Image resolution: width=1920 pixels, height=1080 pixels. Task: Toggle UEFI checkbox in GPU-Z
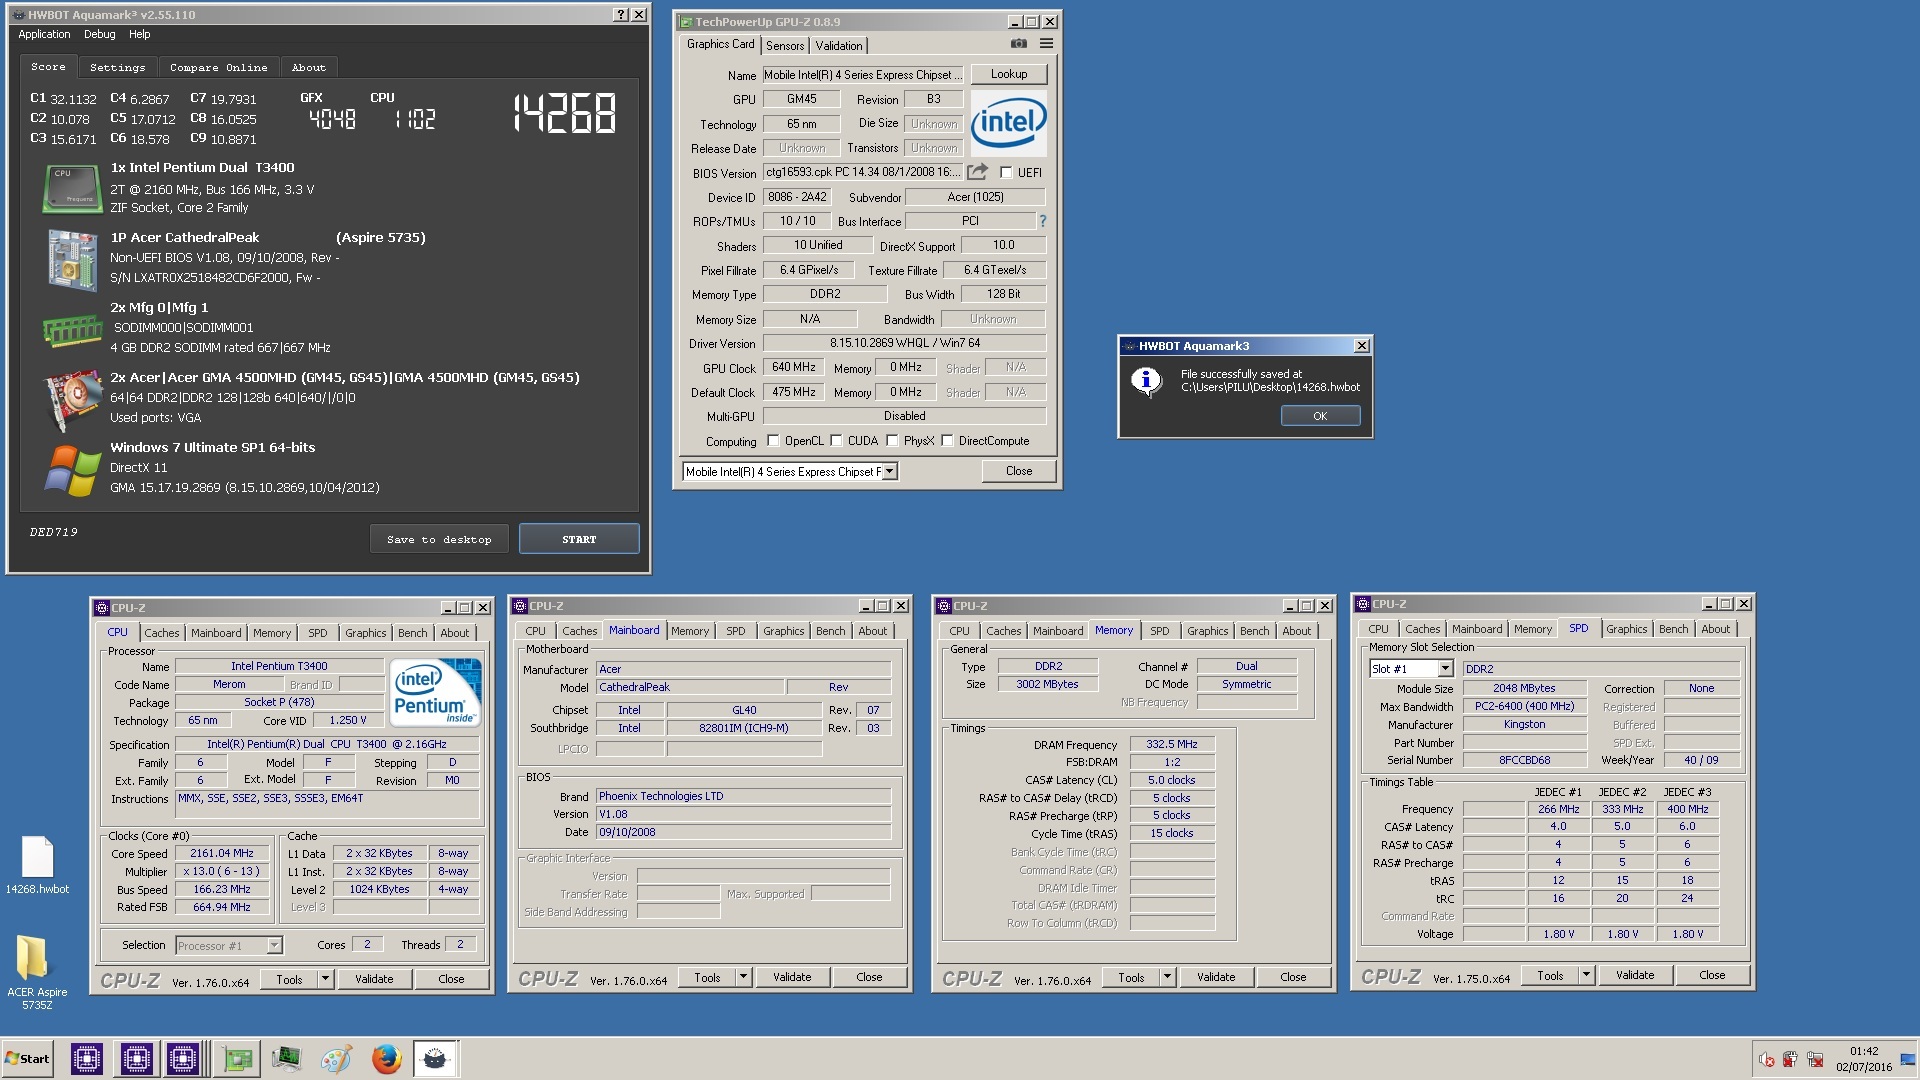pyautogui.click(x=1006, y=172)
